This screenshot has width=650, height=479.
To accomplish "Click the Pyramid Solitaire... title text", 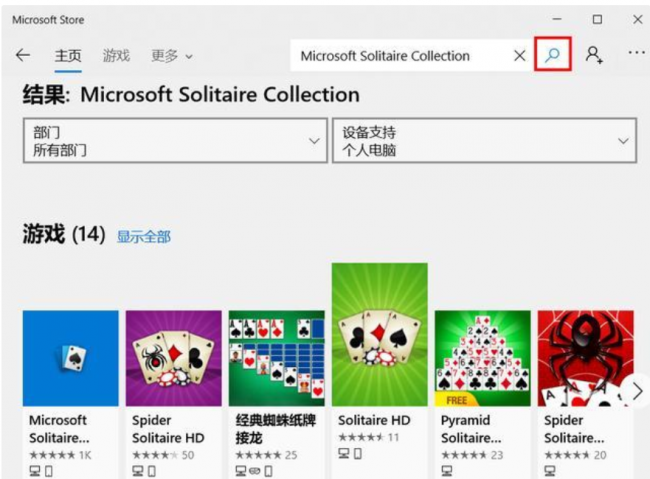I will 471,429.
